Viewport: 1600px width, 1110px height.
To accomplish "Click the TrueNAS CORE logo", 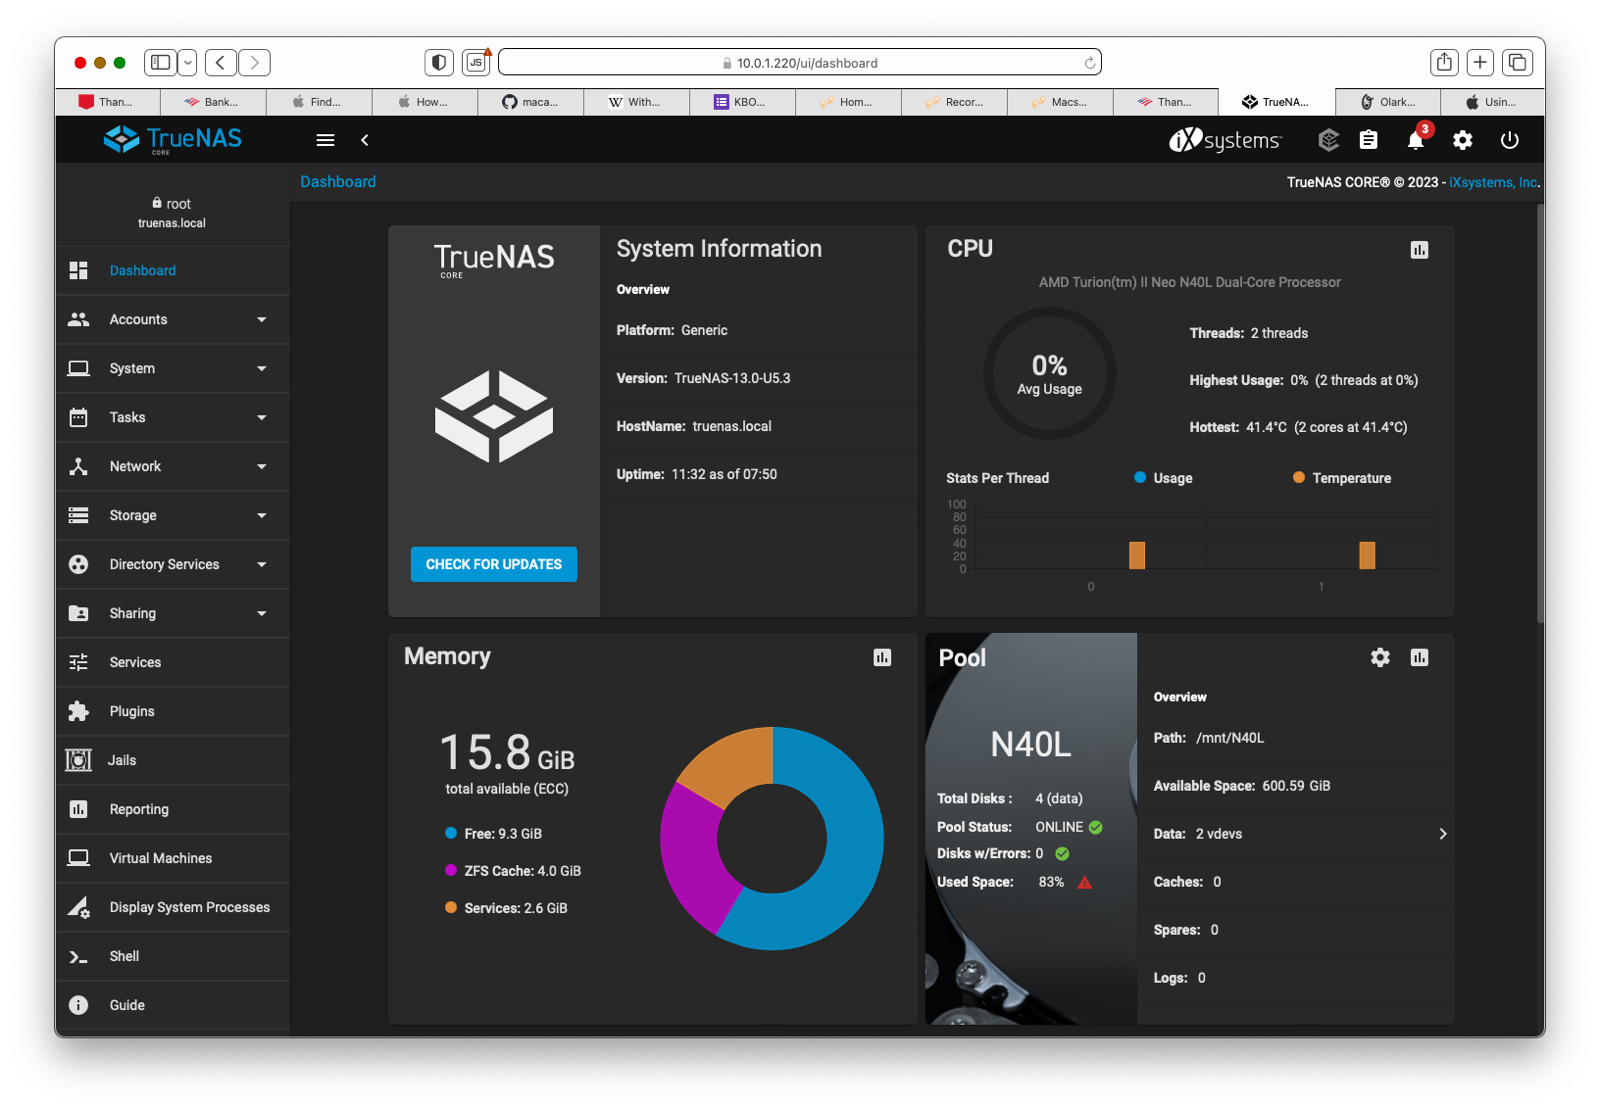I will [173, 139].
